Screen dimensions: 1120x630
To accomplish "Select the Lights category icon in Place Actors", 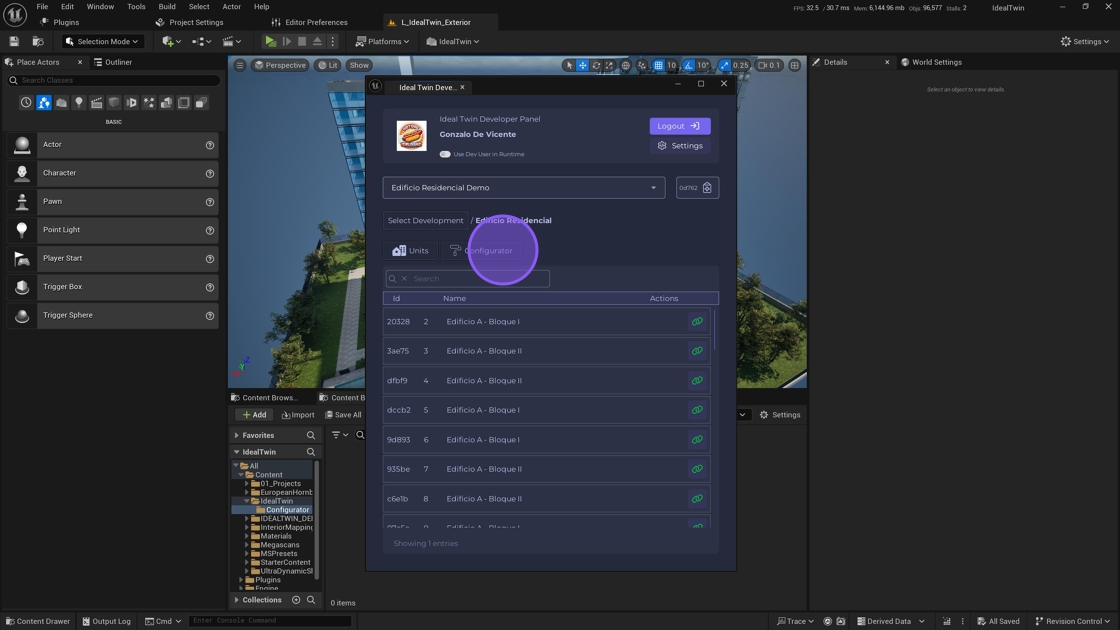I will [78, 103].
